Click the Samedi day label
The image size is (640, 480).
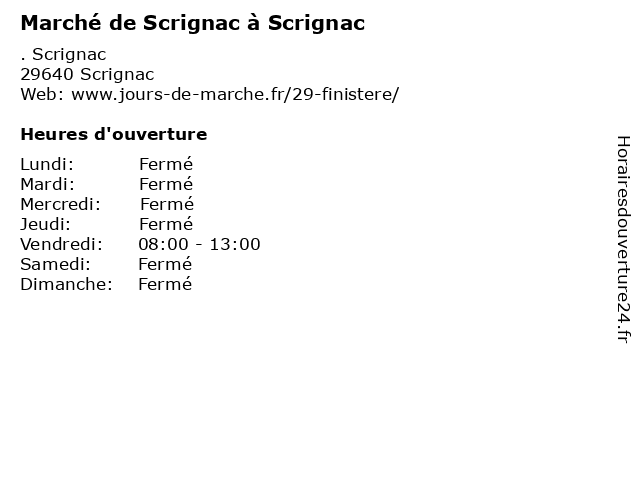click(x=55, y=264)
